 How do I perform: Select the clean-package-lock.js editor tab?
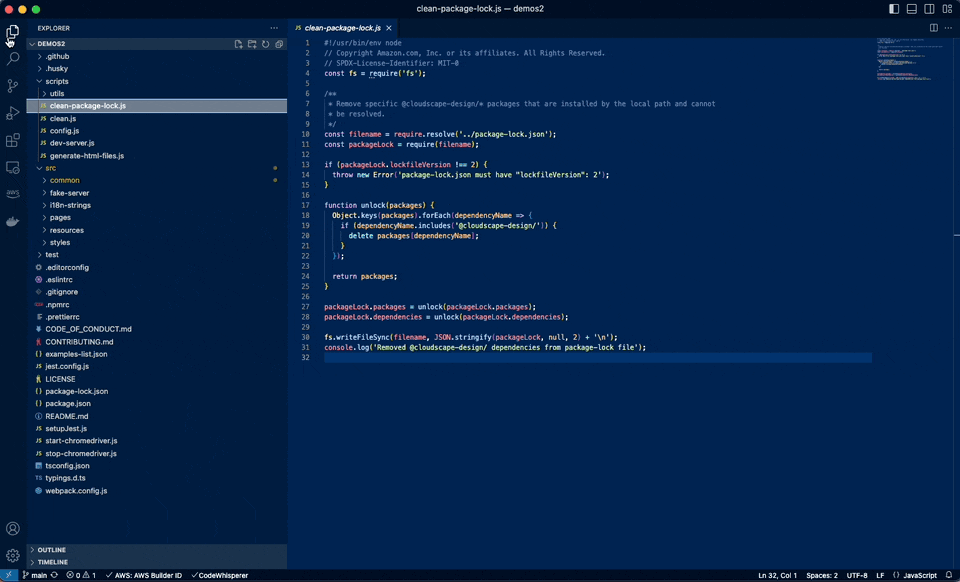pyautogui.click(x=342, y=28)
